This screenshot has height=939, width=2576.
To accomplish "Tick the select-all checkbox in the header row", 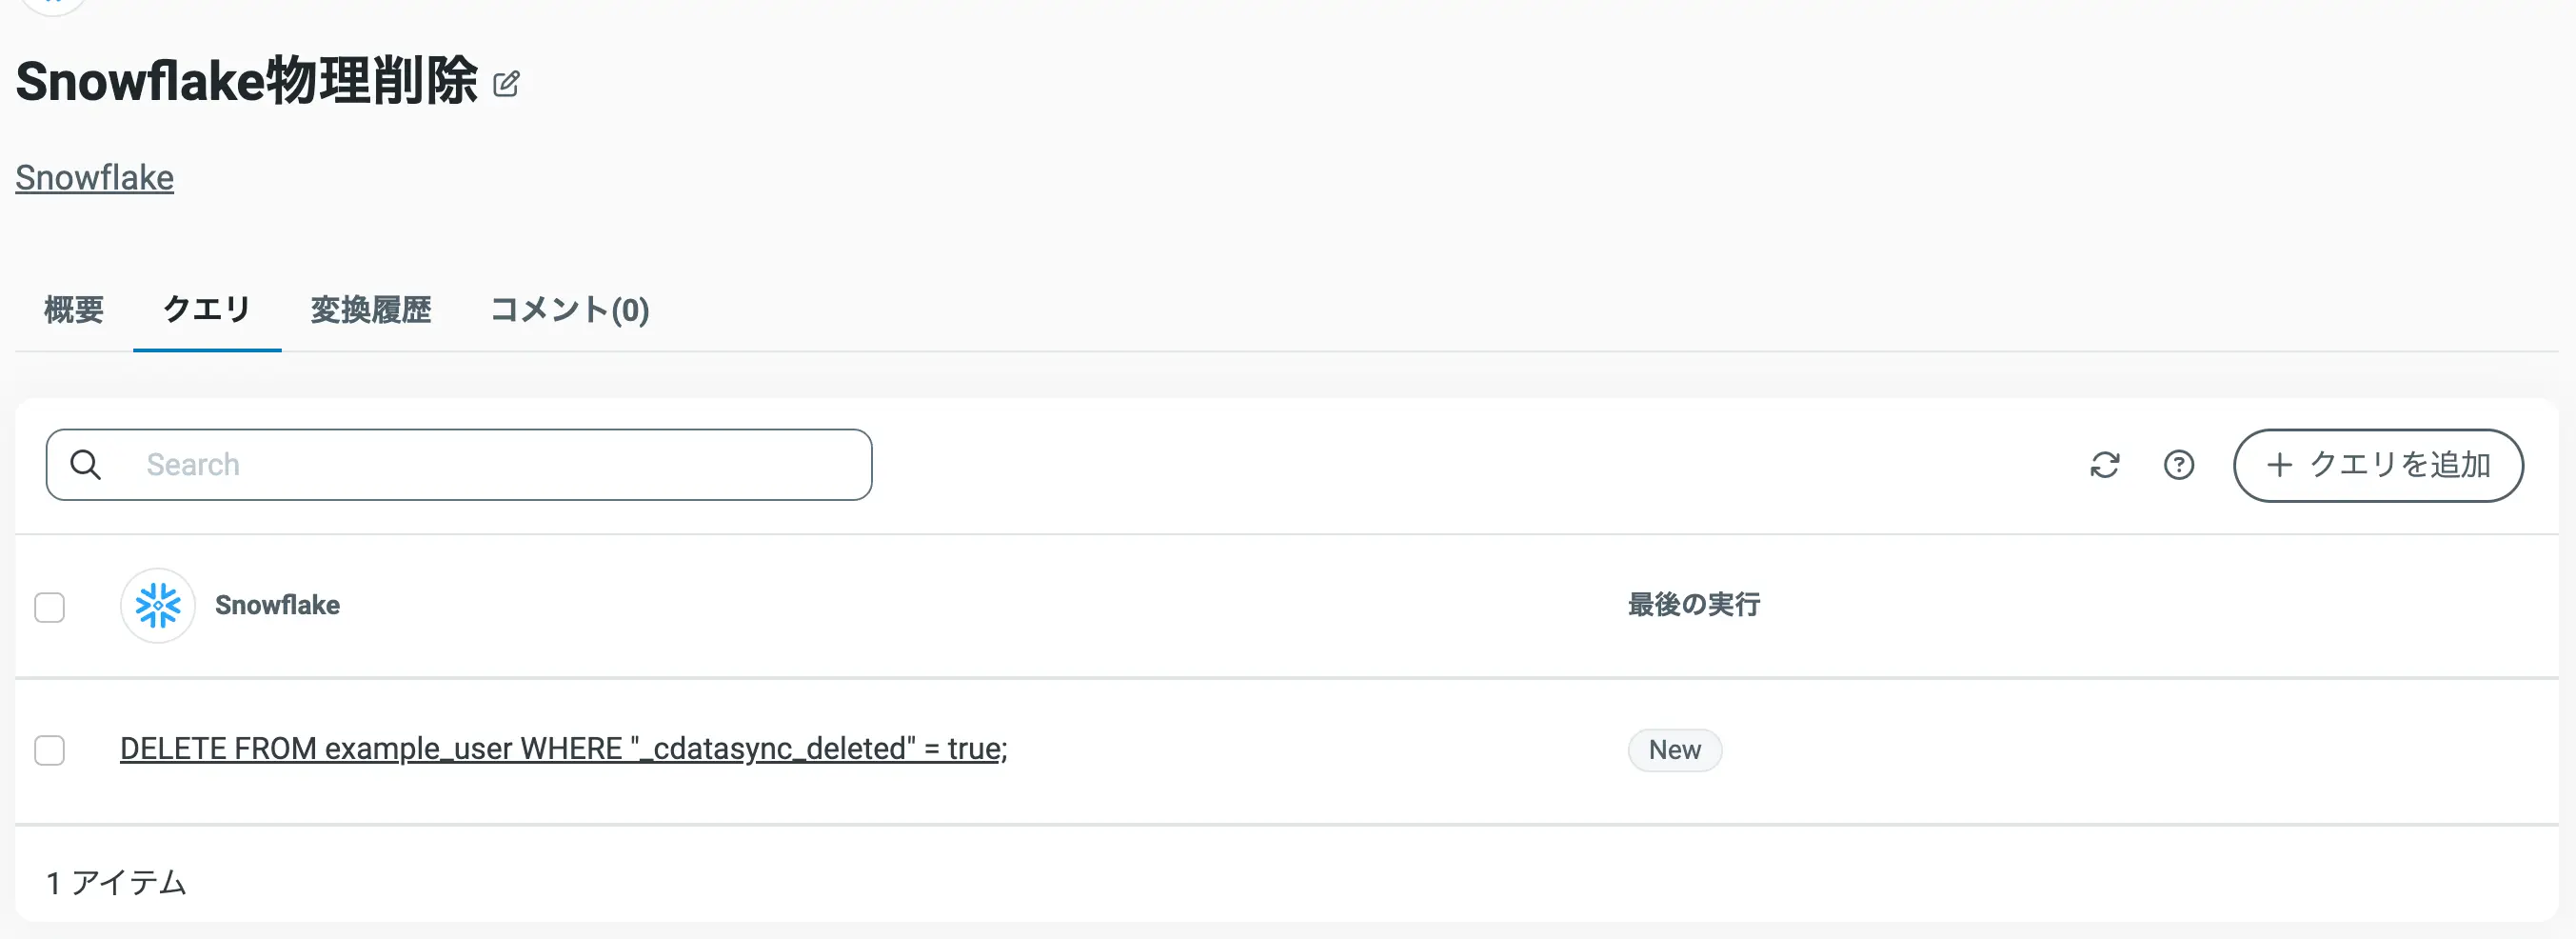I will 50,607.
